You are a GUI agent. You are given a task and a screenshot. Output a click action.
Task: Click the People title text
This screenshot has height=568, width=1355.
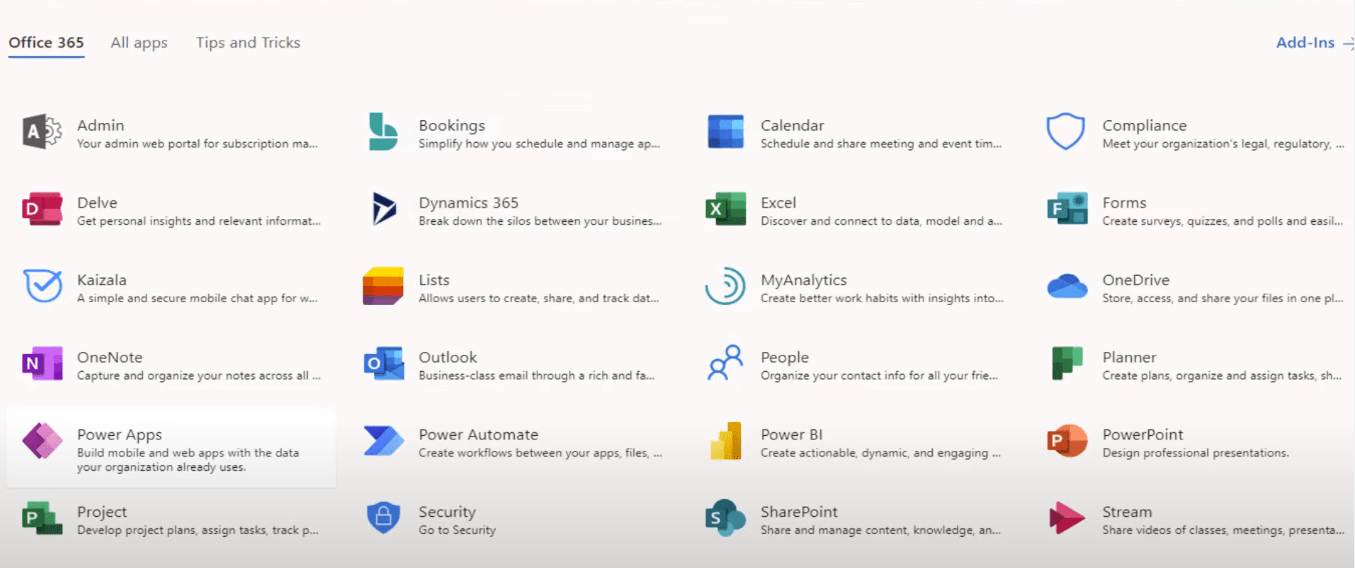(784, 357)
